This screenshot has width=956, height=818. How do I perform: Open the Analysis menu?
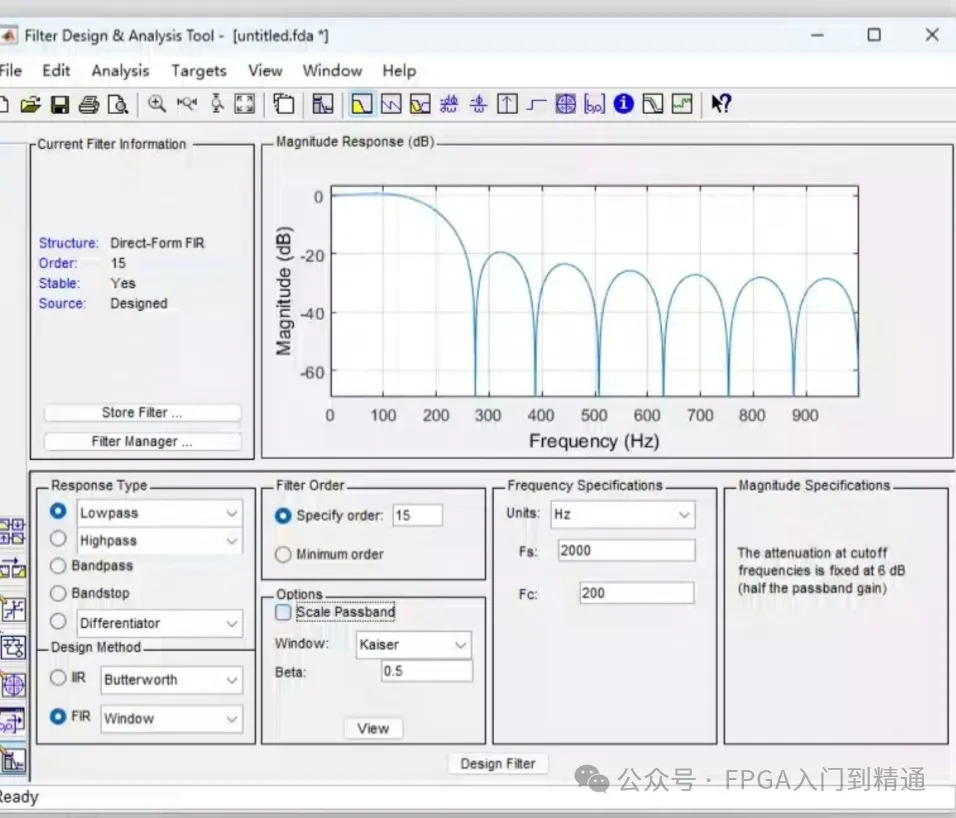point(119,71)
